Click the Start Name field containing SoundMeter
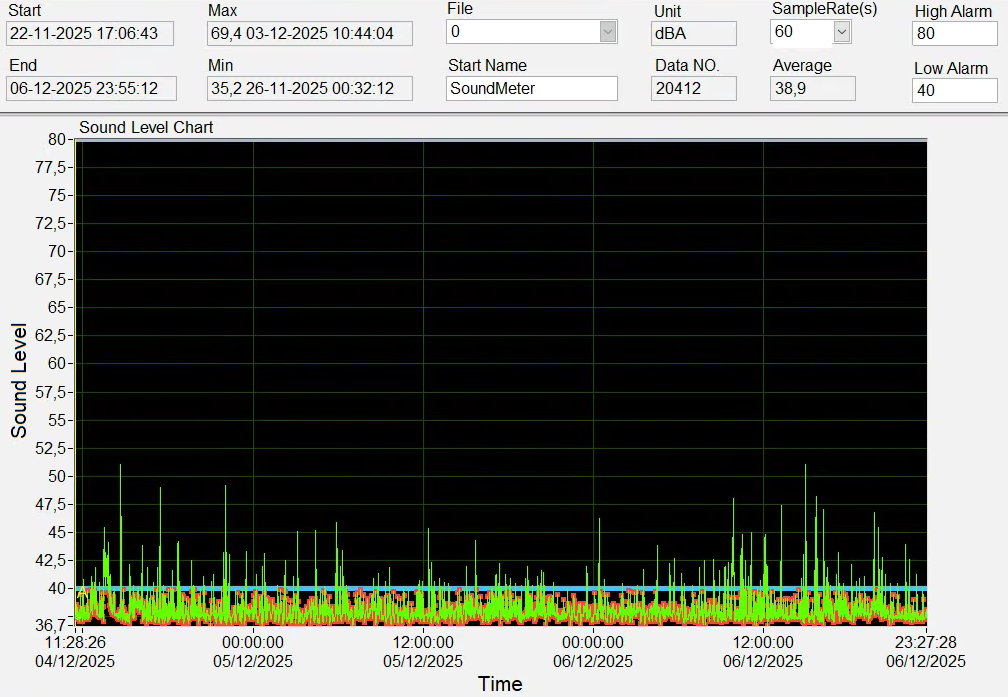 [532, 88]
